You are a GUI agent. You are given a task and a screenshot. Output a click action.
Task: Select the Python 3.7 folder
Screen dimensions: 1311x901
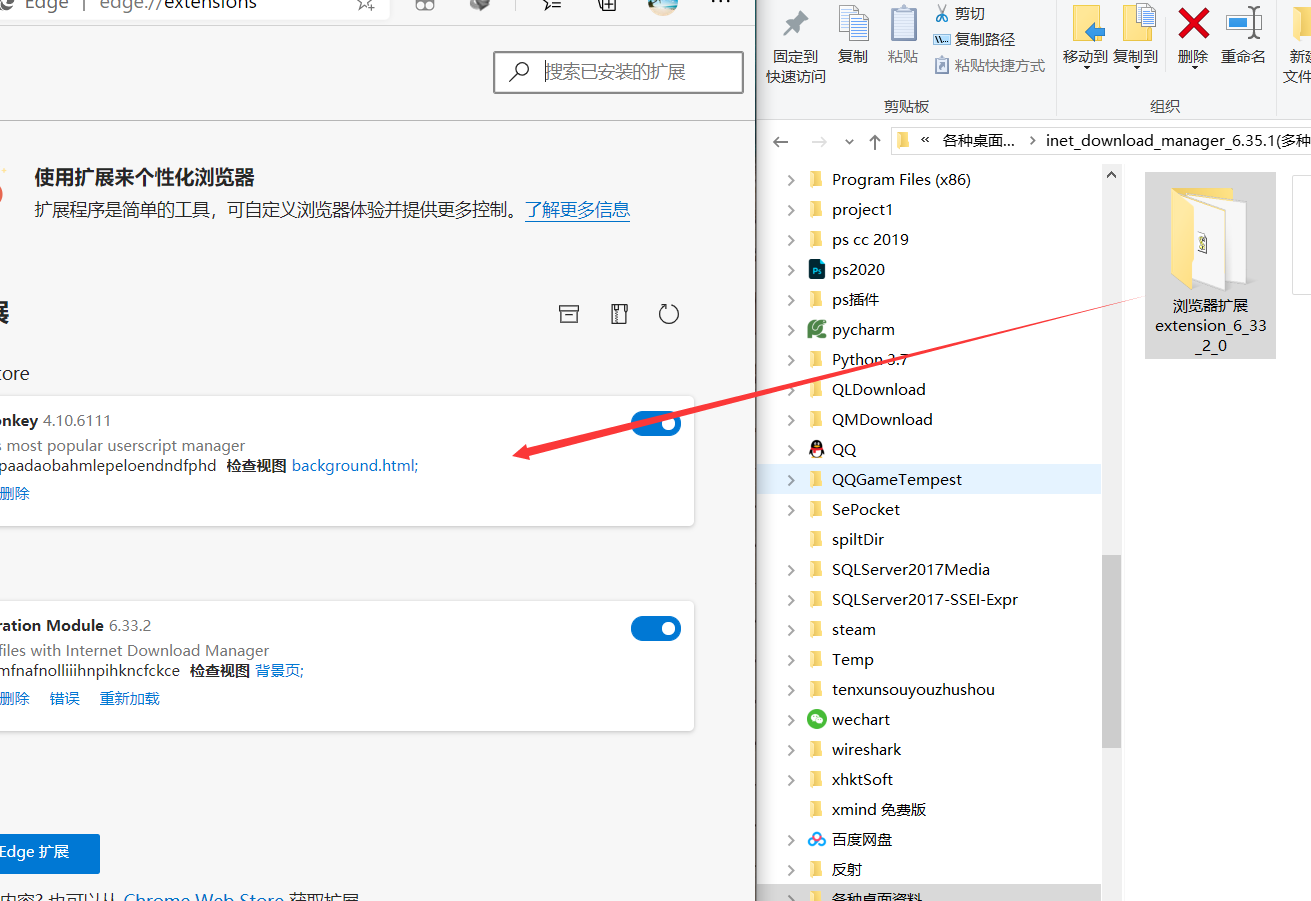pyautogui.click(x=870, y=359)
